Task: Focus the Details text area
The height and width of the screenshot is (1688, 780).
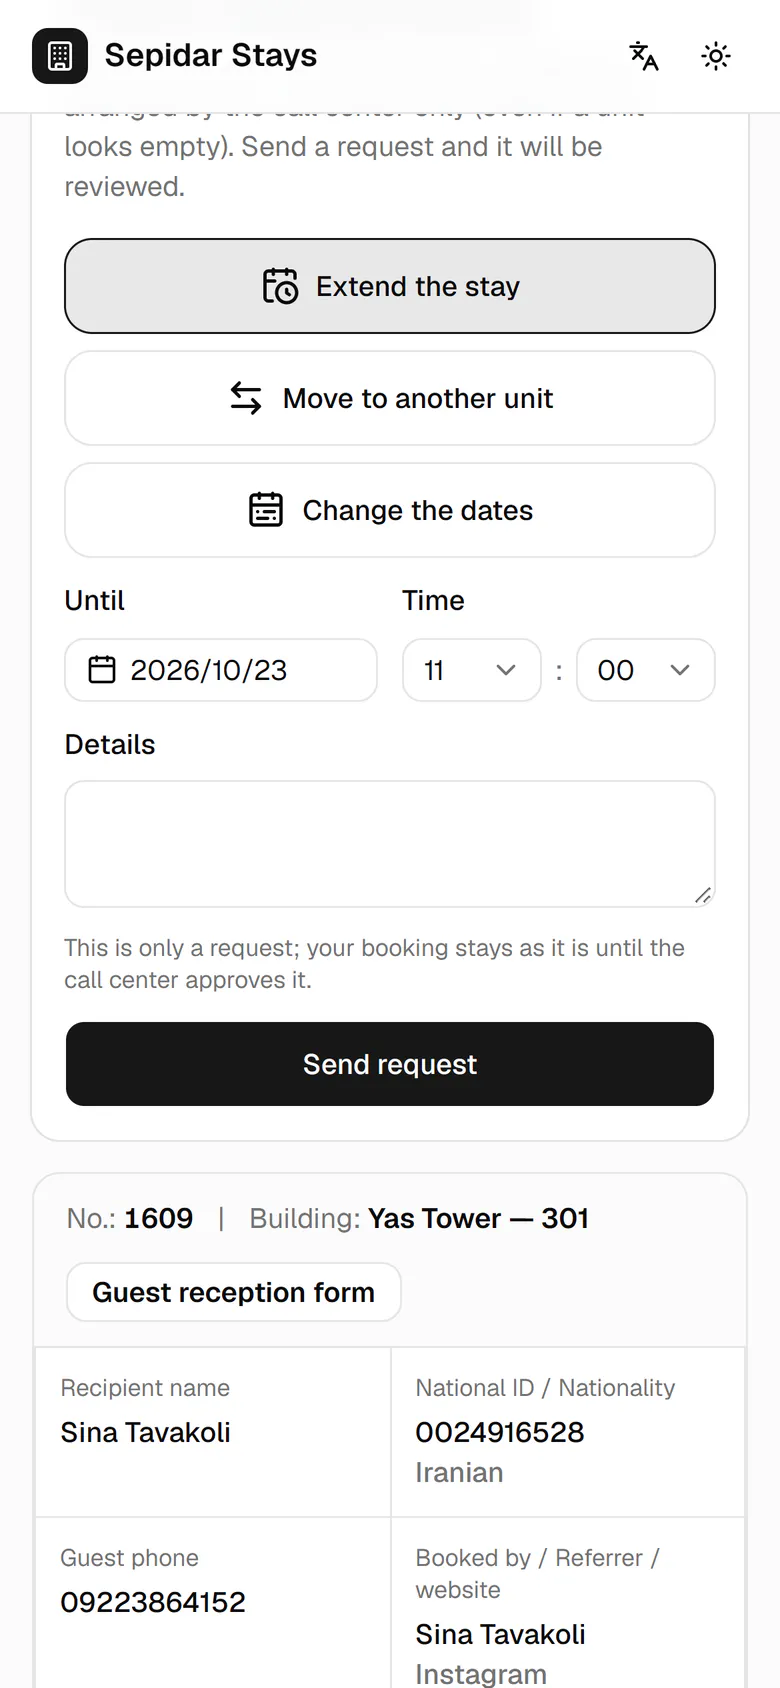Action: (390, 844)
